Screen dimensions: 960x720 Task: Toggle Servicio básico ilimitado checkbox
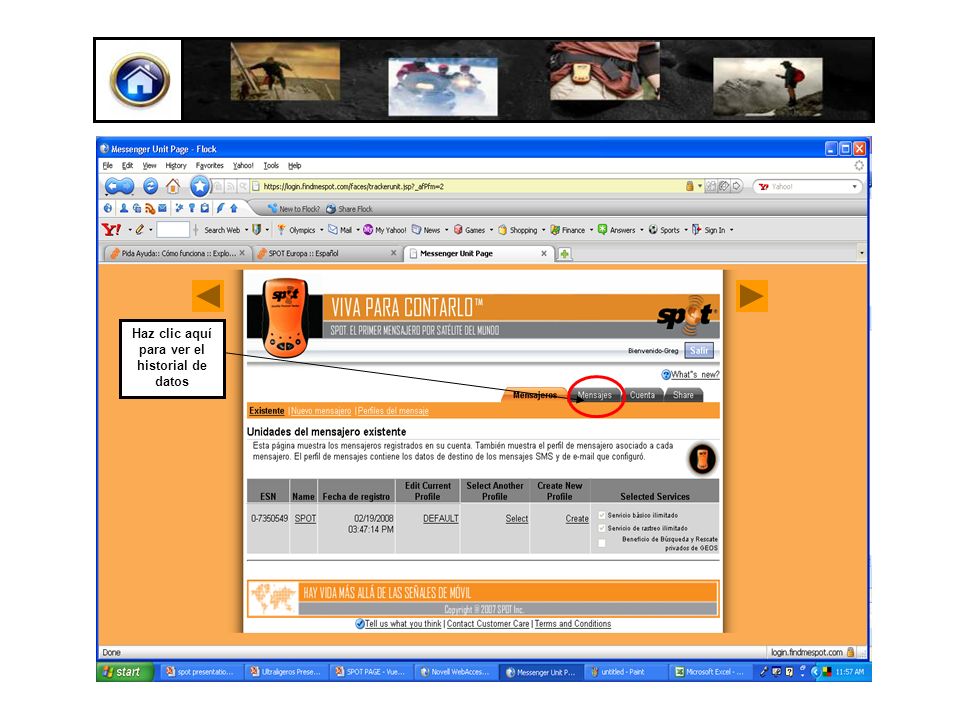coord(602,516)
